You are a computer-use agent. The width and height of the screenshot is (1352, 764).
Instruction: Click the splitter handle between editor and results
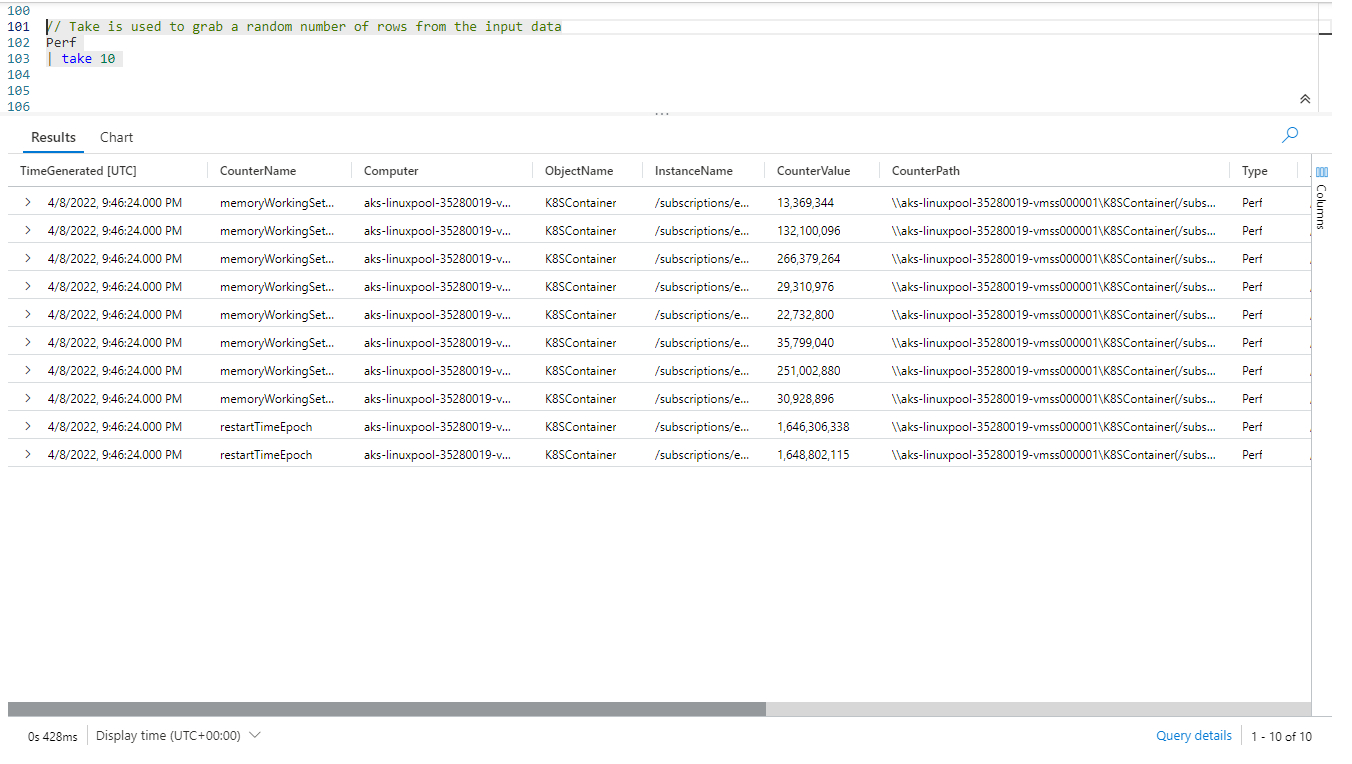tap(661, 114)
